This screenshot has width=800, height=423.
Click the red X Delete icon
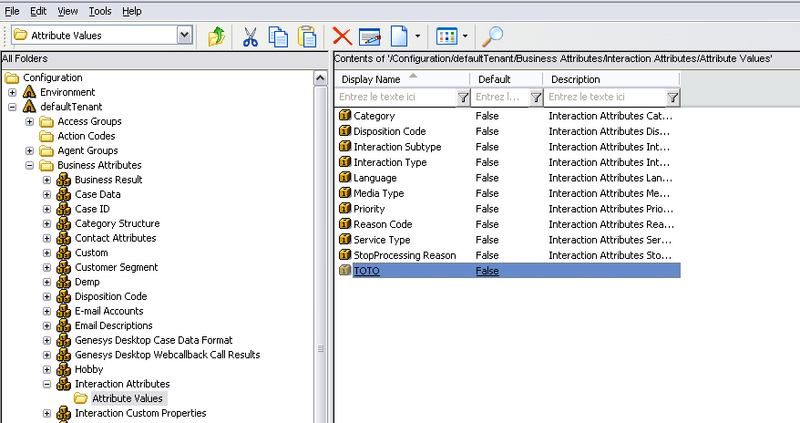[342, 37]
